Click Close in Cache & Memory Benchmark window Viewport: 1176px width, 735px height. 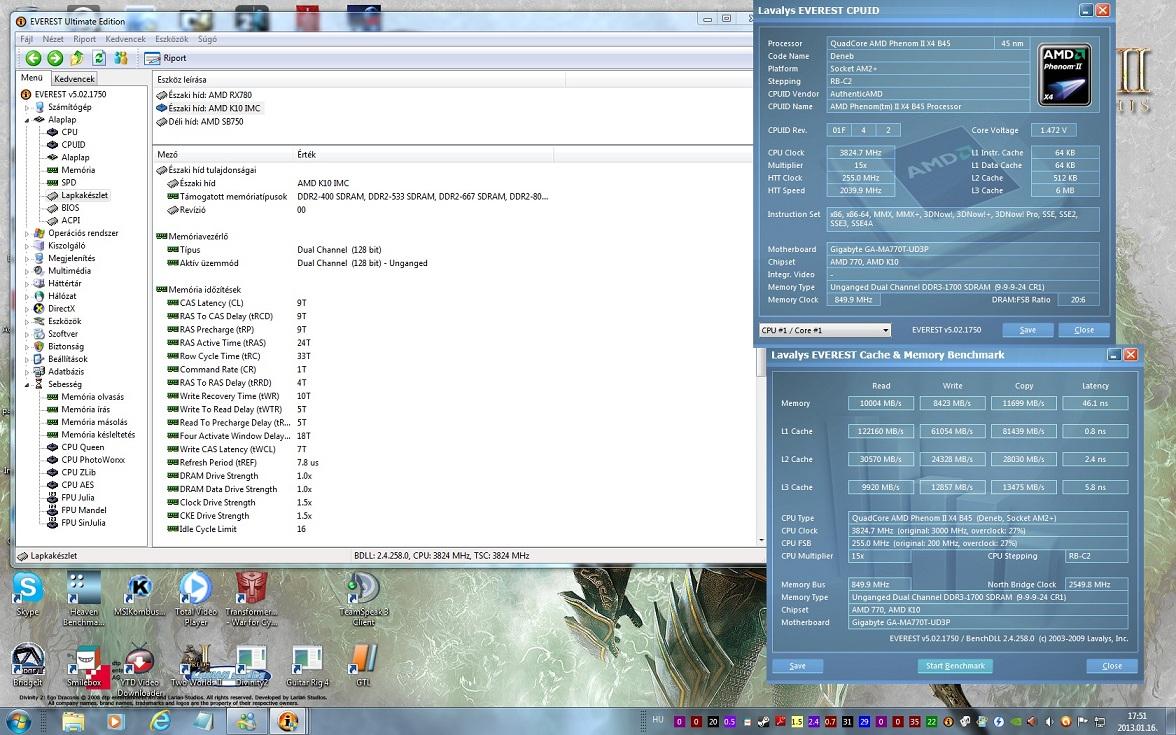pyautogui.click(x=1112, y=666)
